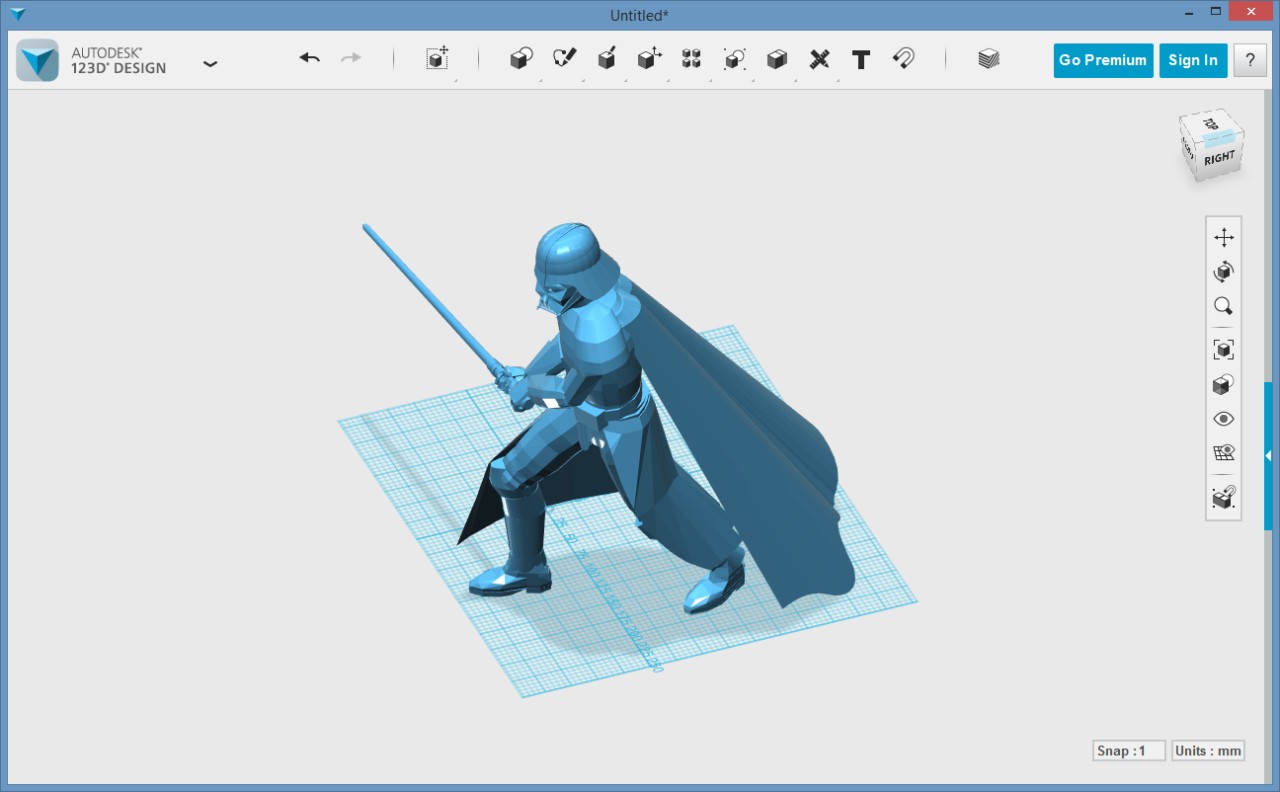
Task: Expand the 123D Design application menu chevron
Action: (x=210, y=63)
